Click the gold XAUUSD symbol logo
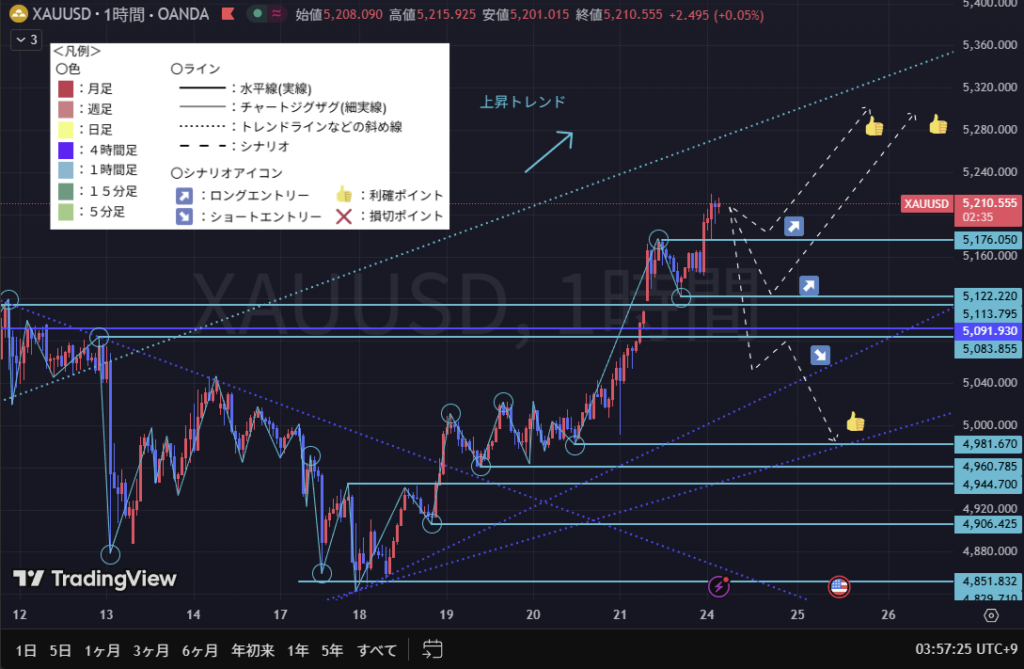This screenshot has width=1024, height=669. (x=18, y=16)
